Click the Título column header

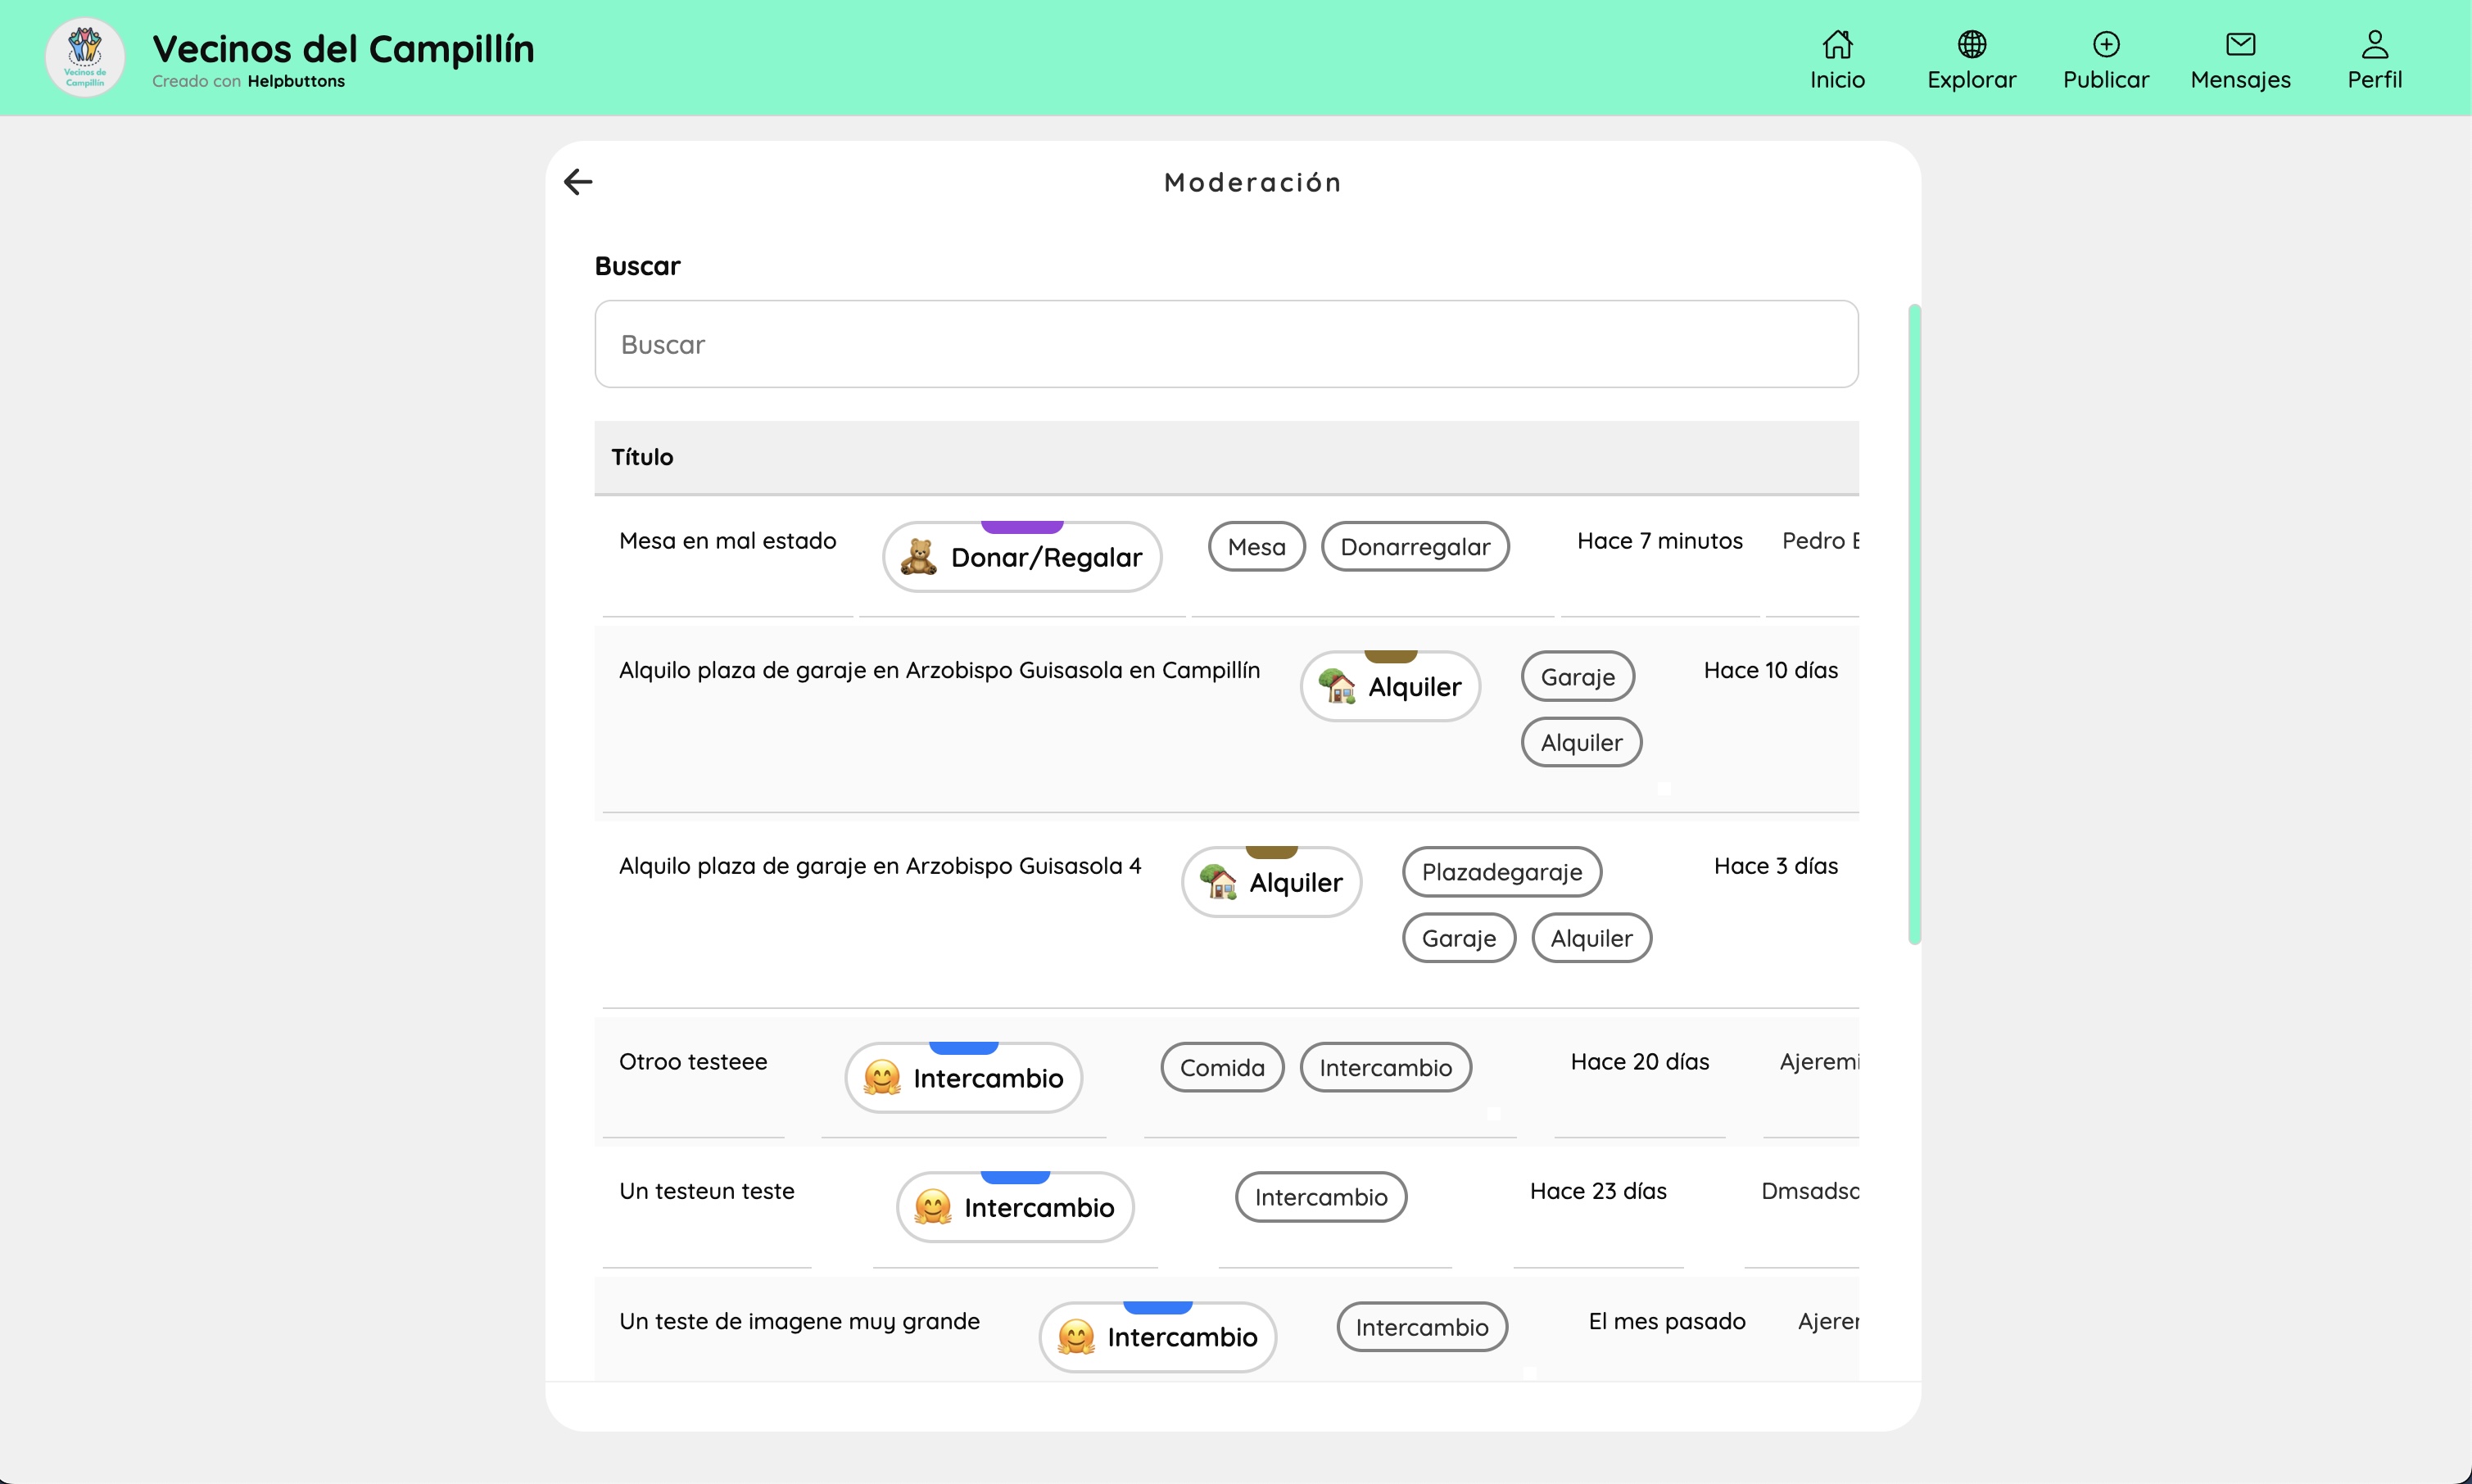tap(642, 457)
